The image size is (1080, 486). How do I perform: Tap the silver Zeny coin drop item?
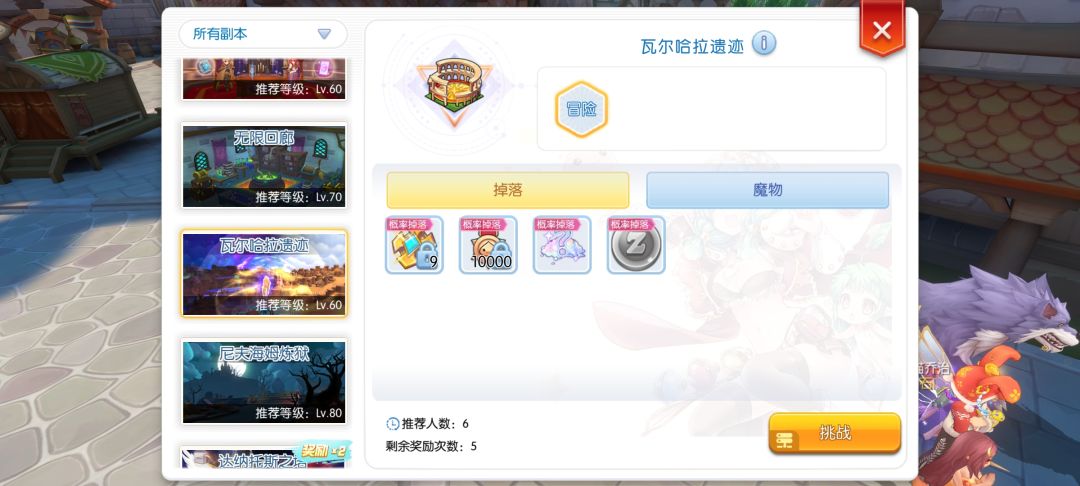(x=636, y=244)
